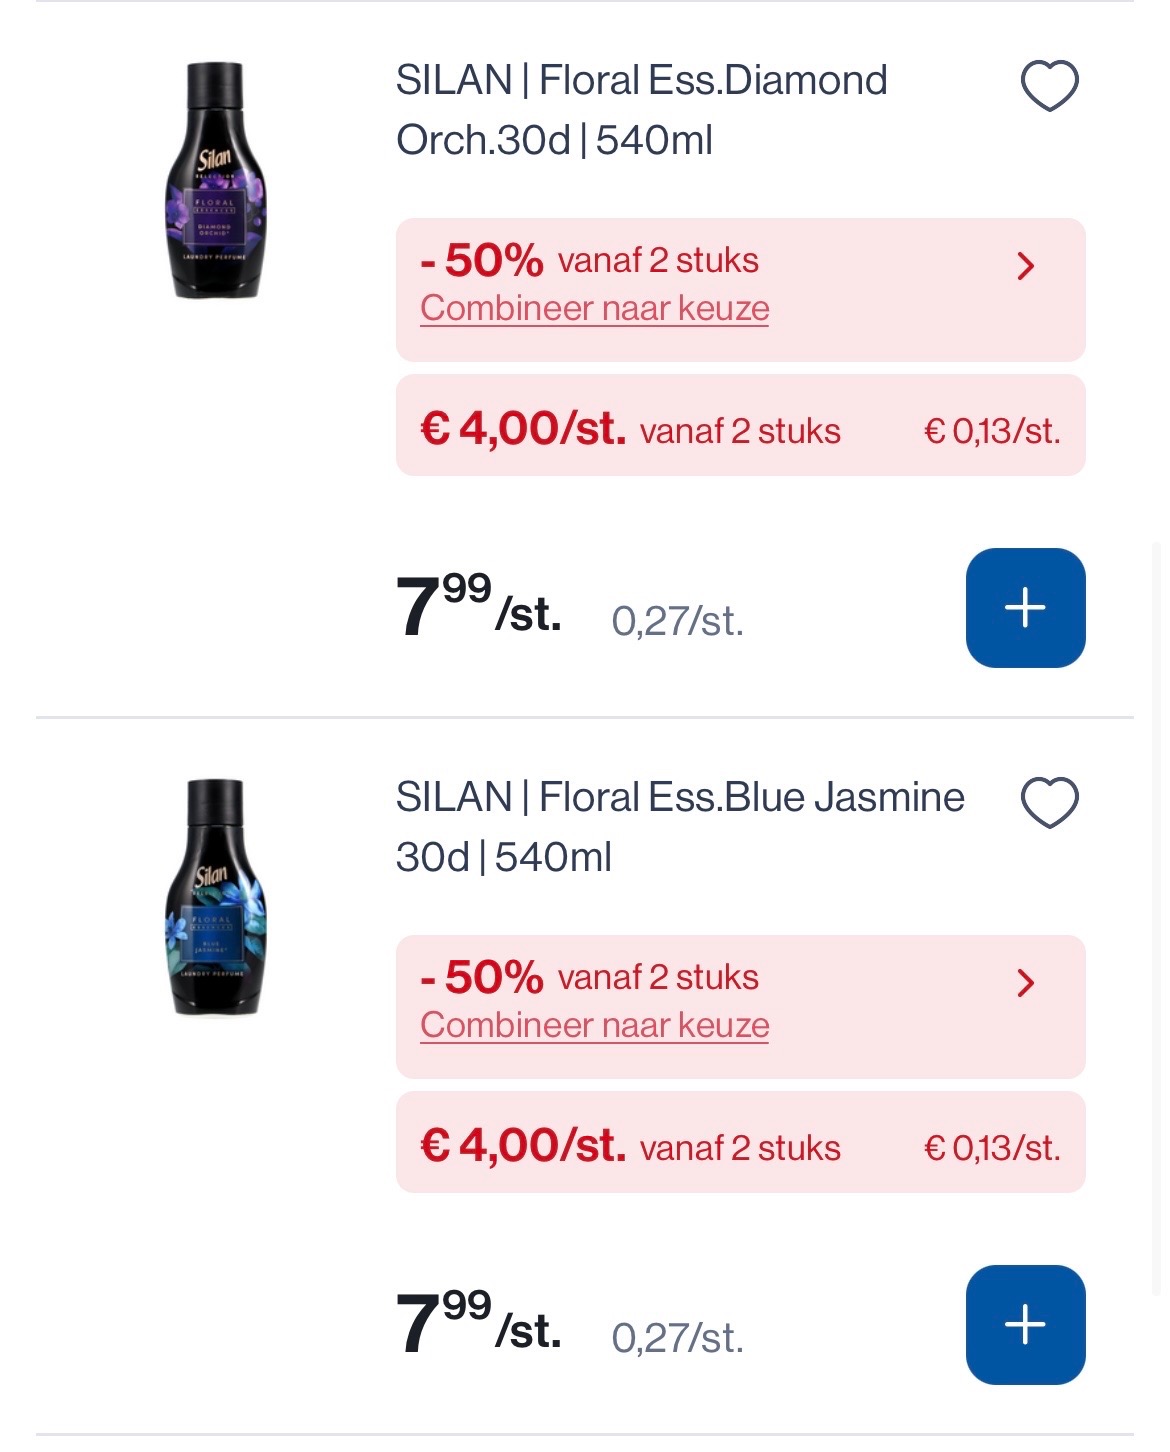This screenshot has height=1452, width=1170.
Task: Add Blue Jasmine Silan to cart
Action: 1025,1325
